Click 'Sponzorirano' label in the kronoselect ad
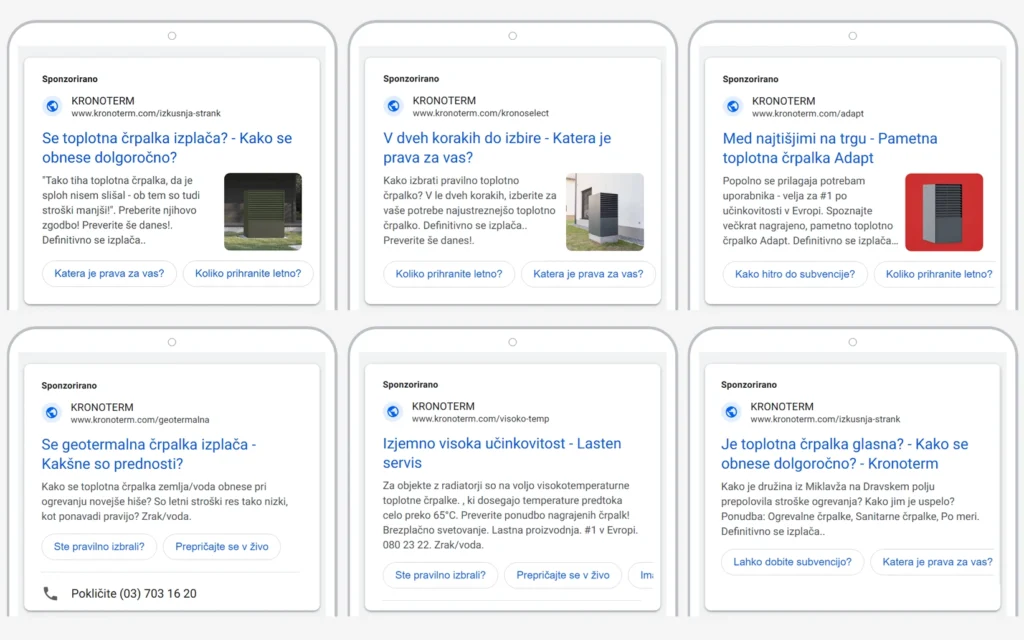 411,78
